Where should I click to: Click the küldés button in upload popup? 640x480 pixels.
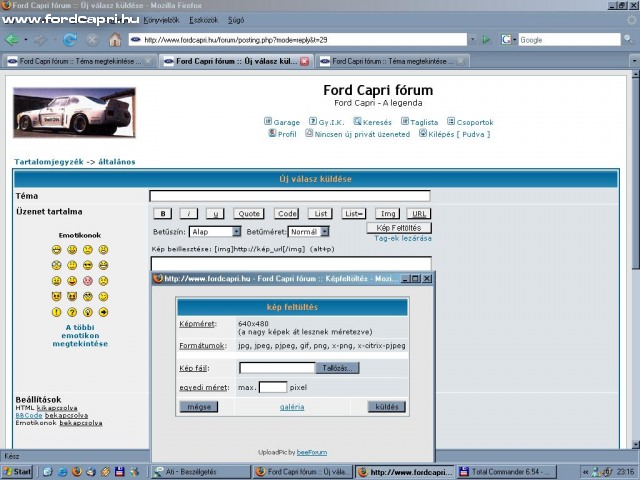click(x=387, y=407)
